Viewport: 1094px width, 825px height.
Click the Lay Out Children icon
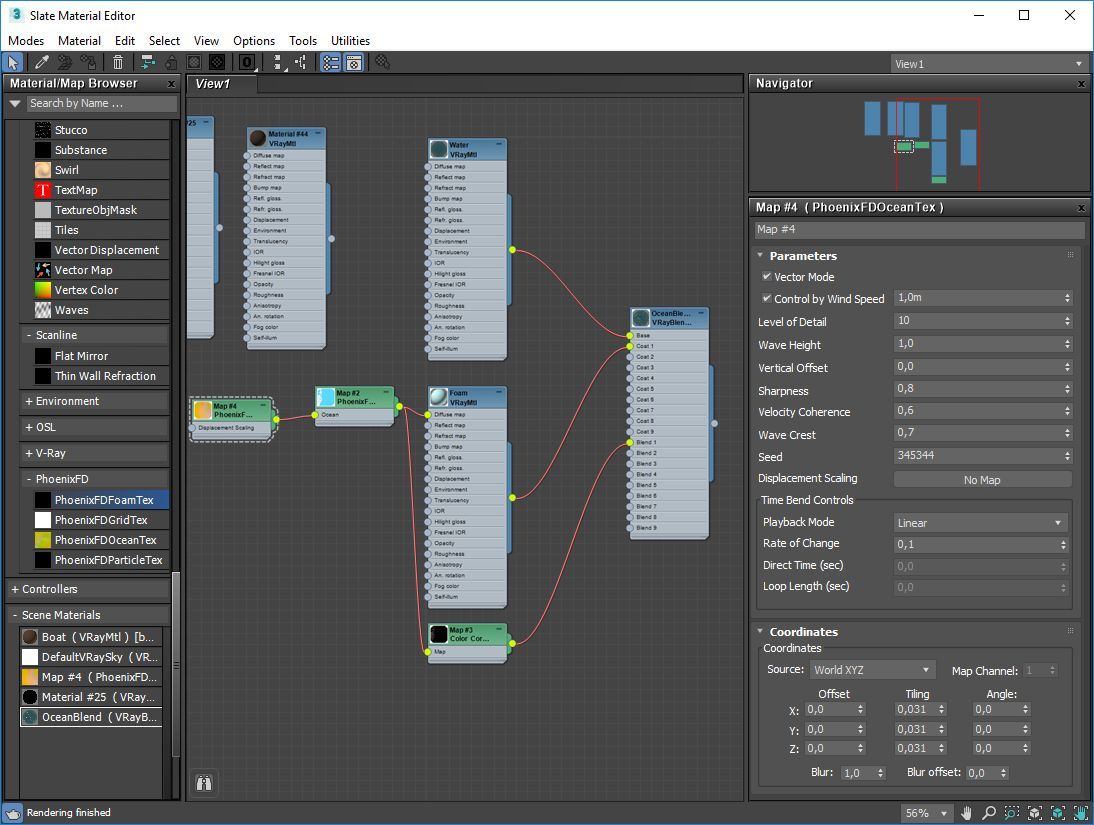click(301, 63)
